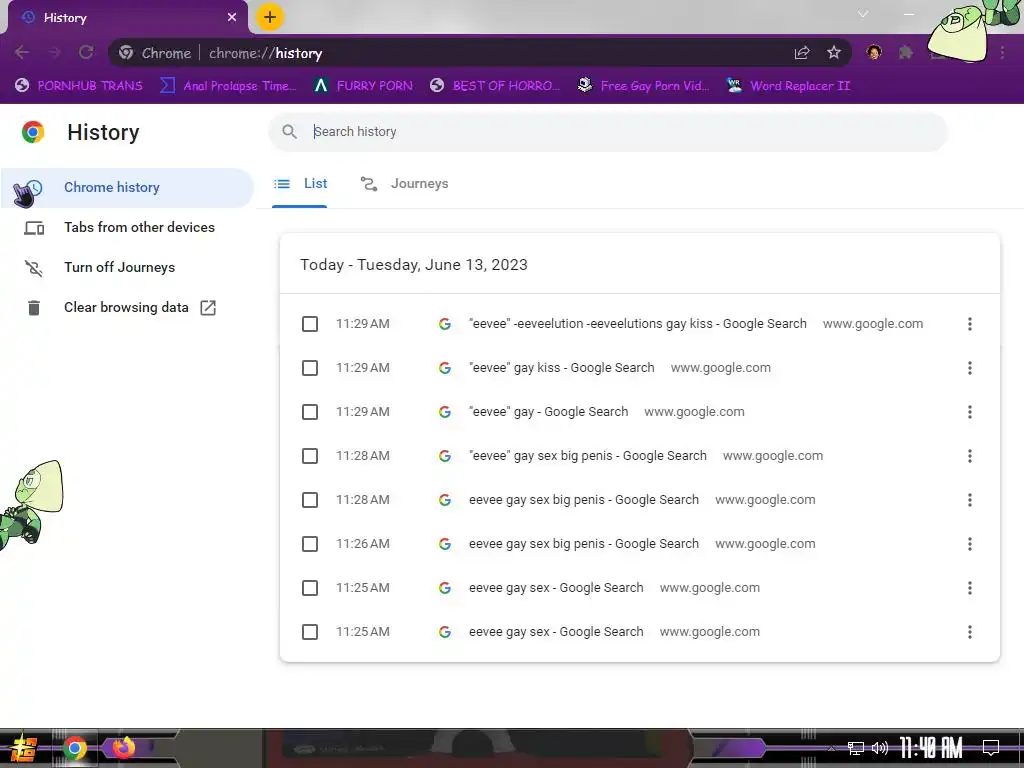Open Firefox from the taskbar

123,747
